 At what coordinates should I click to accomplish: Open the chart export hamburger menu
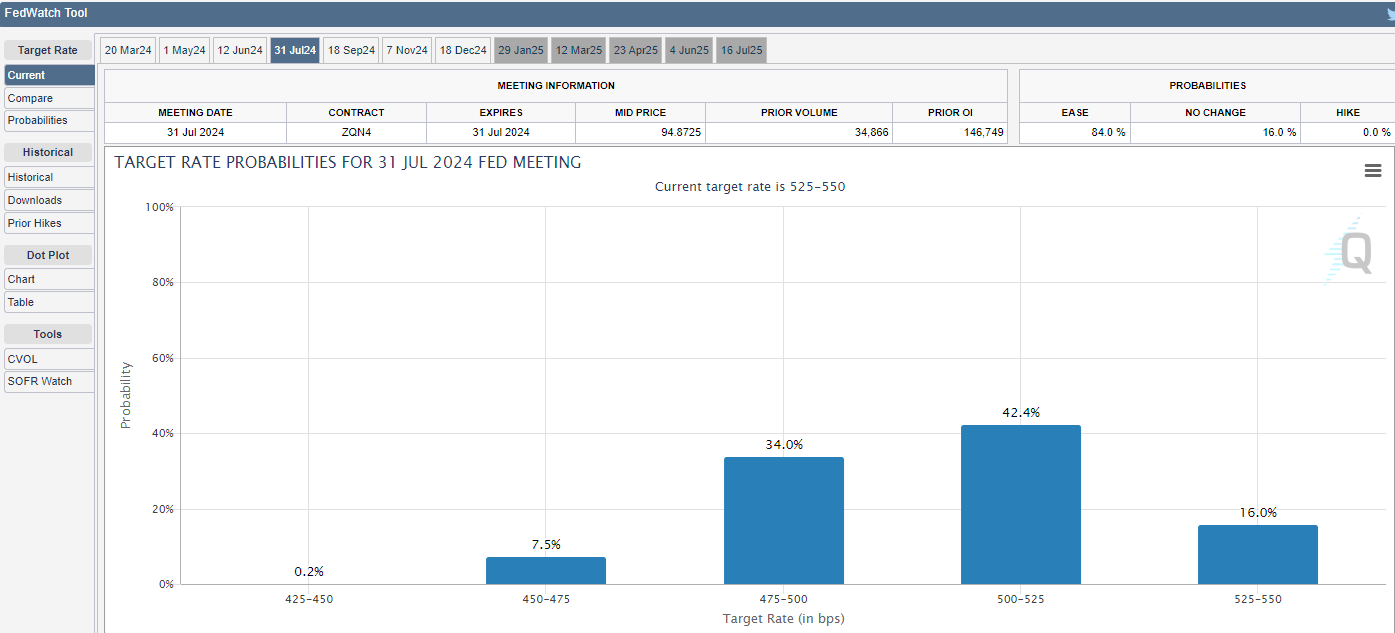tap(1373, 171)
